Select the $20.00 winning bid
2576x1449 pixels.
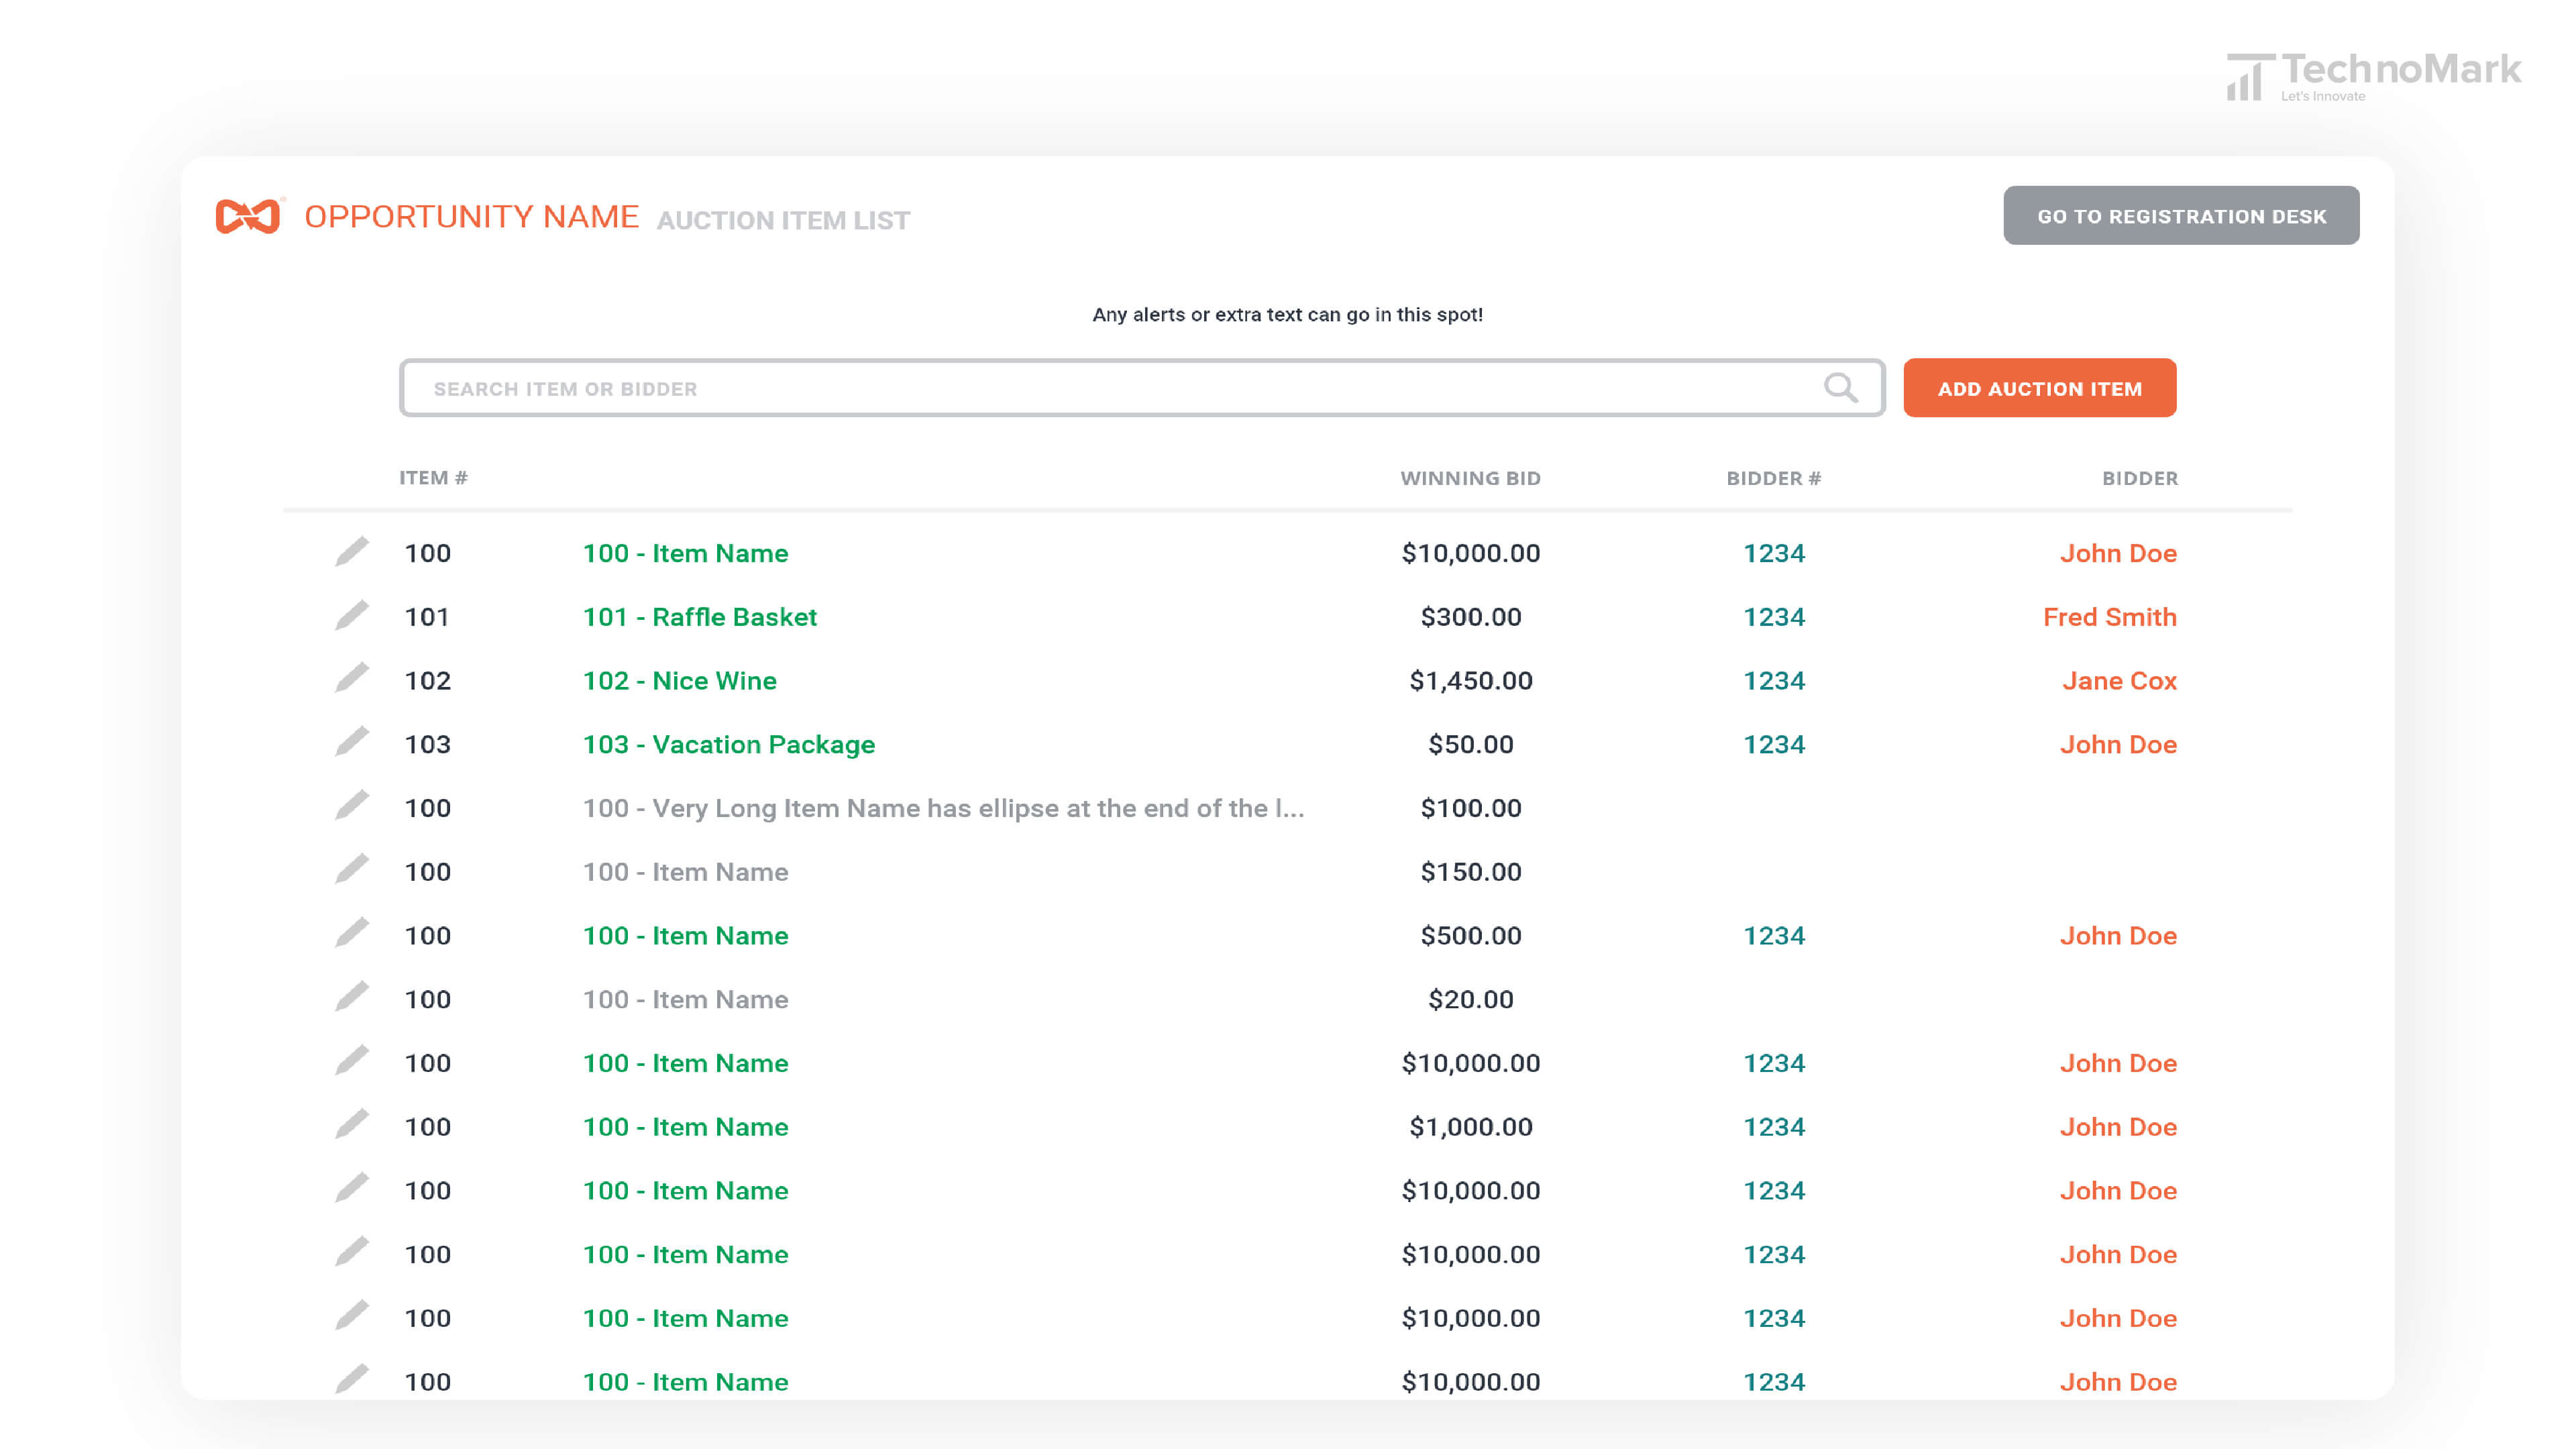tap(1471, 1000)
